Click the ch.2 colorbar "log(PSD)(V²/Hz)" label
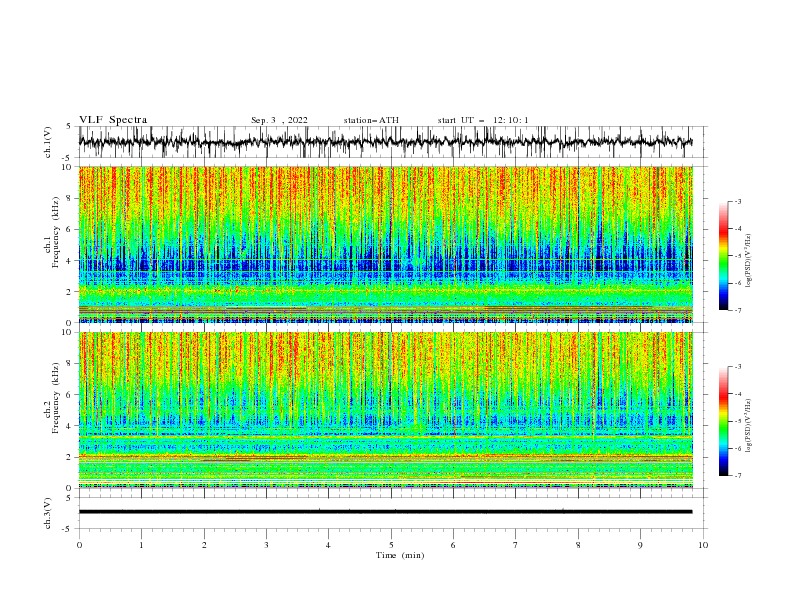The height and width of the screenshot is (612, 792). click(750, 425)
